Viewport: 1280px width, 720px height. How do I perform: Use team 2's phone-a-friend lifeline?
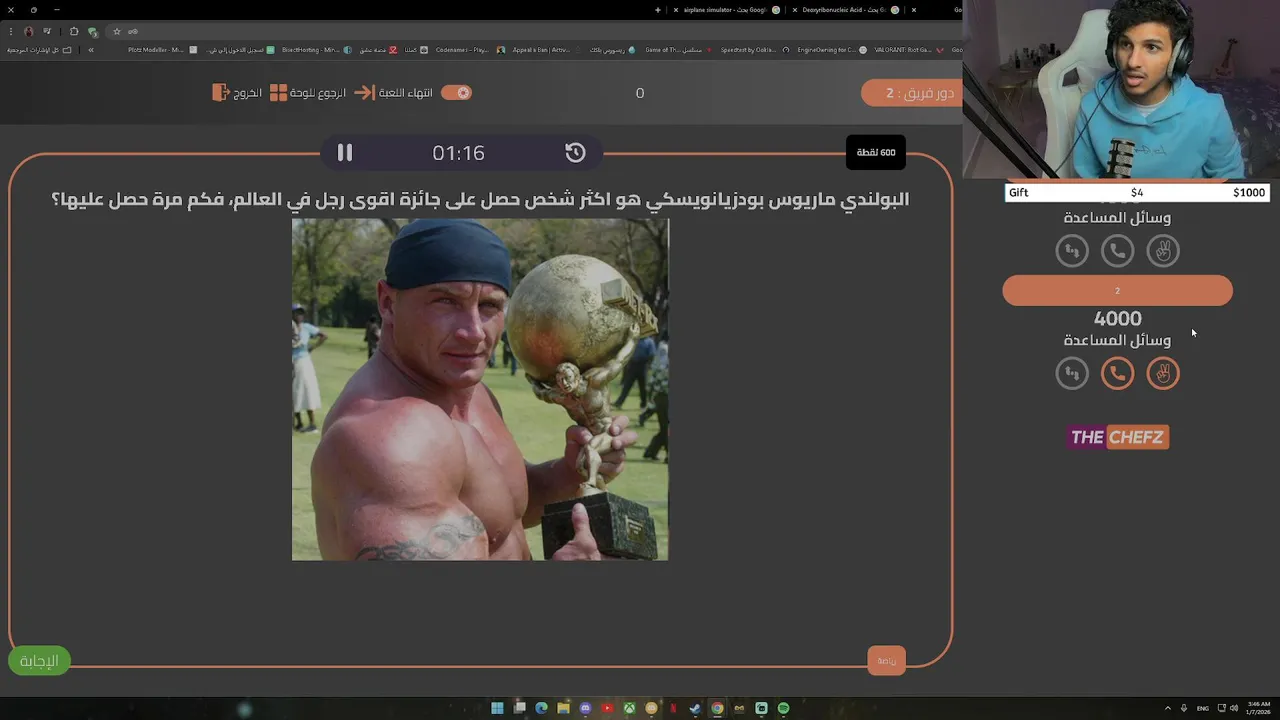click(x=1117, y=373)
